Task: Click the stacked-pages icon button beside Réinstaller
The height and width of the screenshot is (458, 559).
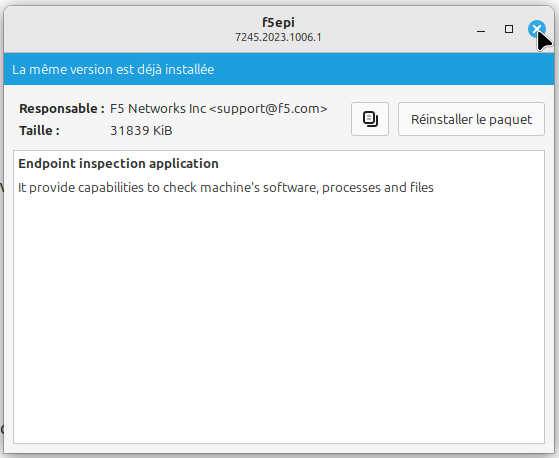Action: point(370,119)
